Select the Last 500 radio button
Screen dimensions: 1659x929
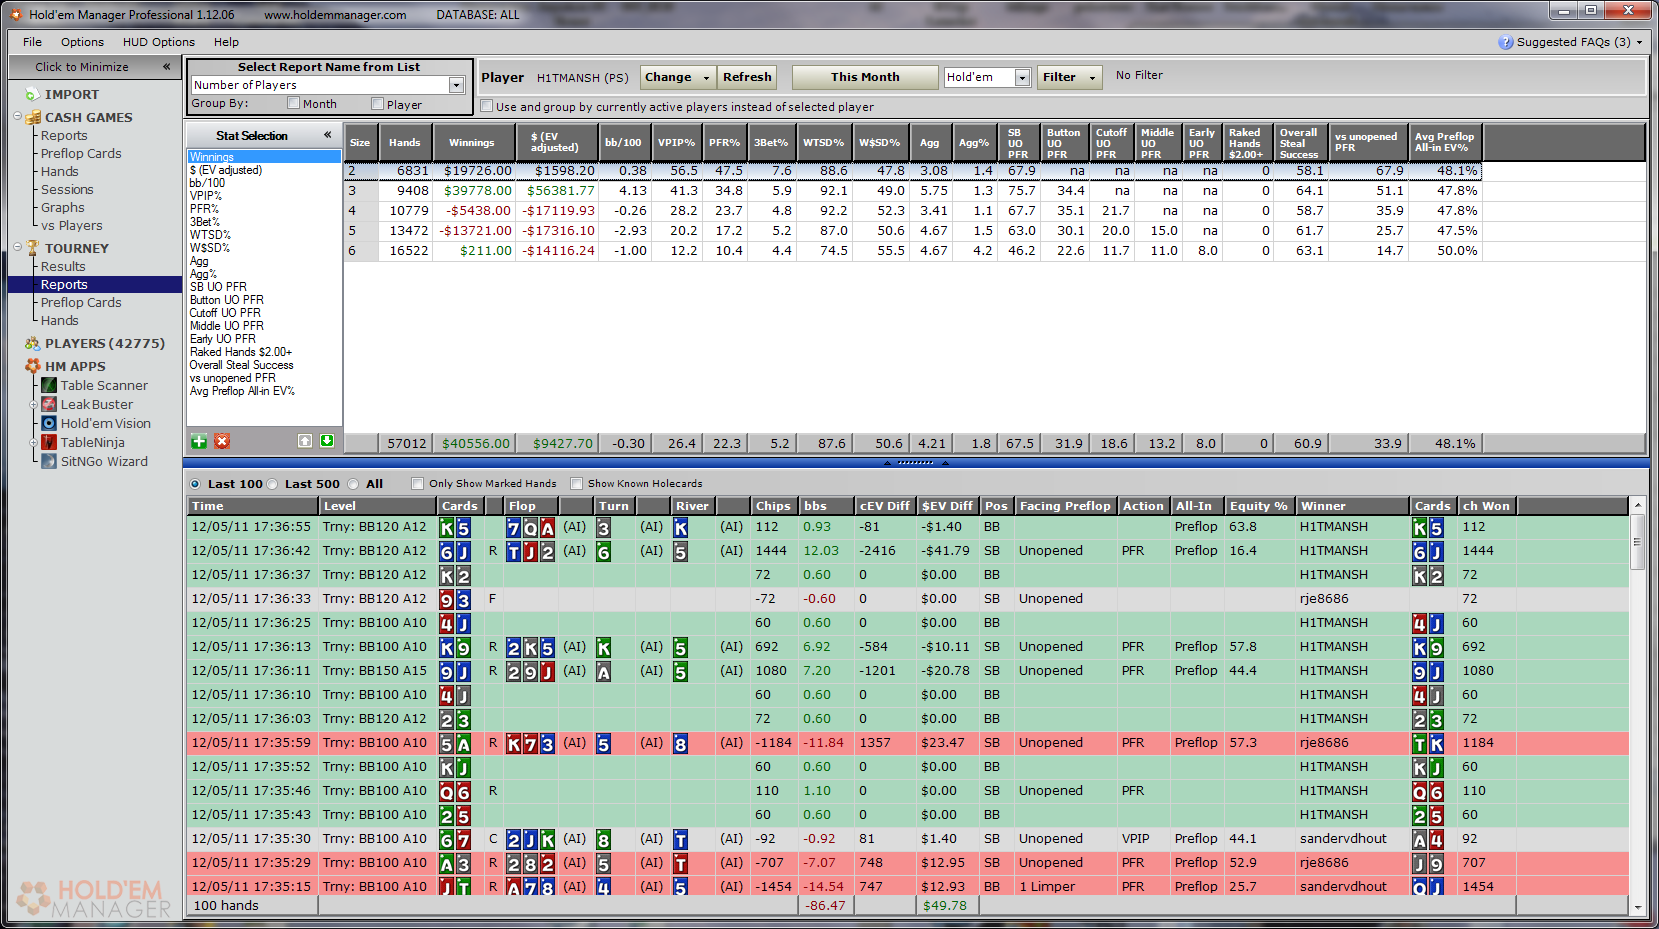coord(273,484)
